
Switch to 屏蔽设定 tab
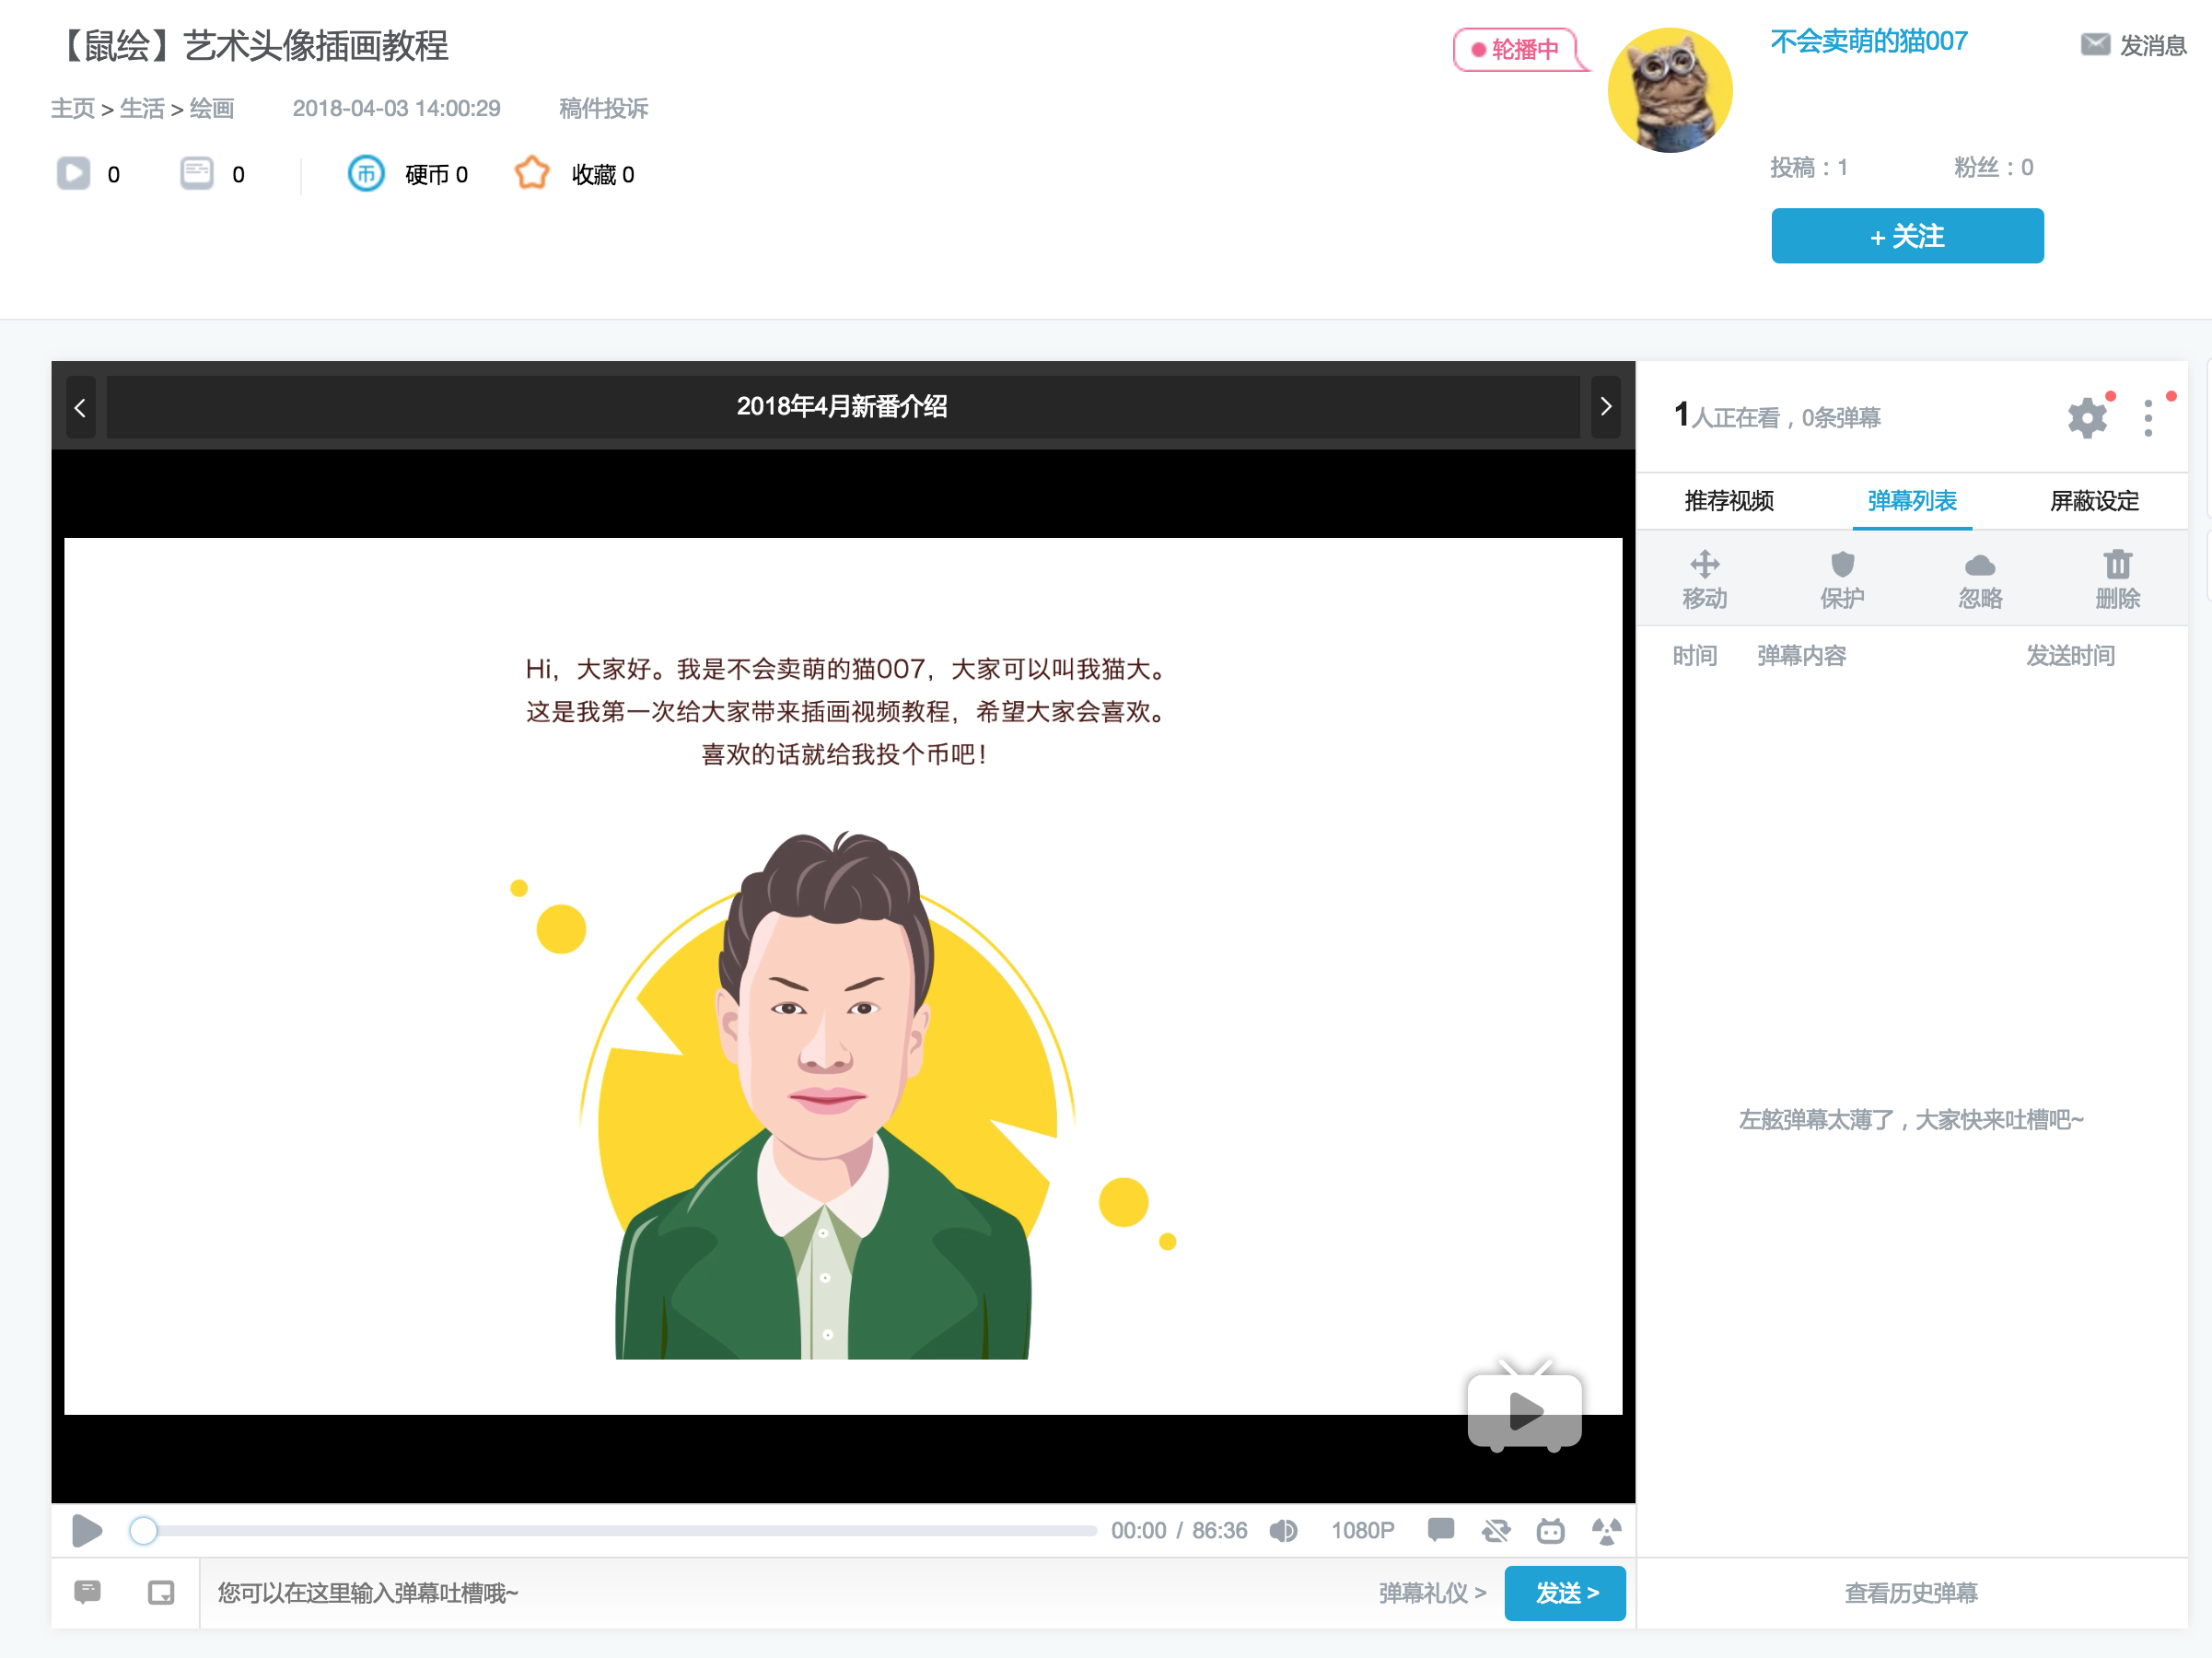click(x=2094, y=501)
